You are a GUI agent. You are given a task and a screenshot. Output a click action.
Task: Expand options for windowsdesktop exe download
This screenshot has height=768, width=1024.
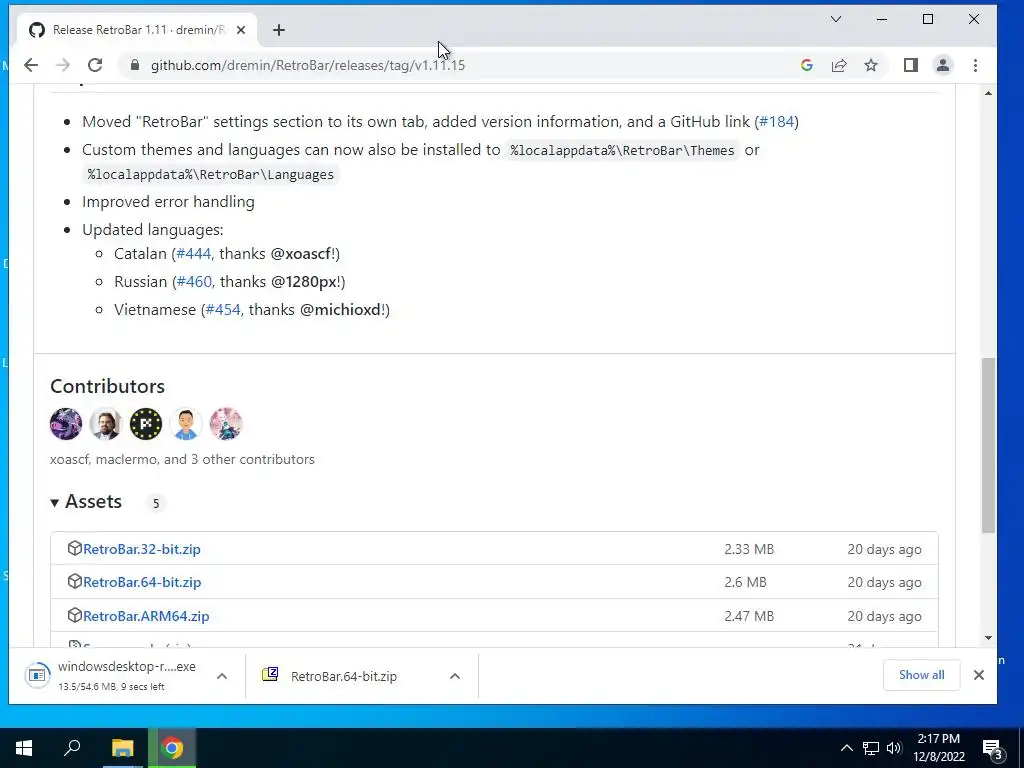pos(222,676)
